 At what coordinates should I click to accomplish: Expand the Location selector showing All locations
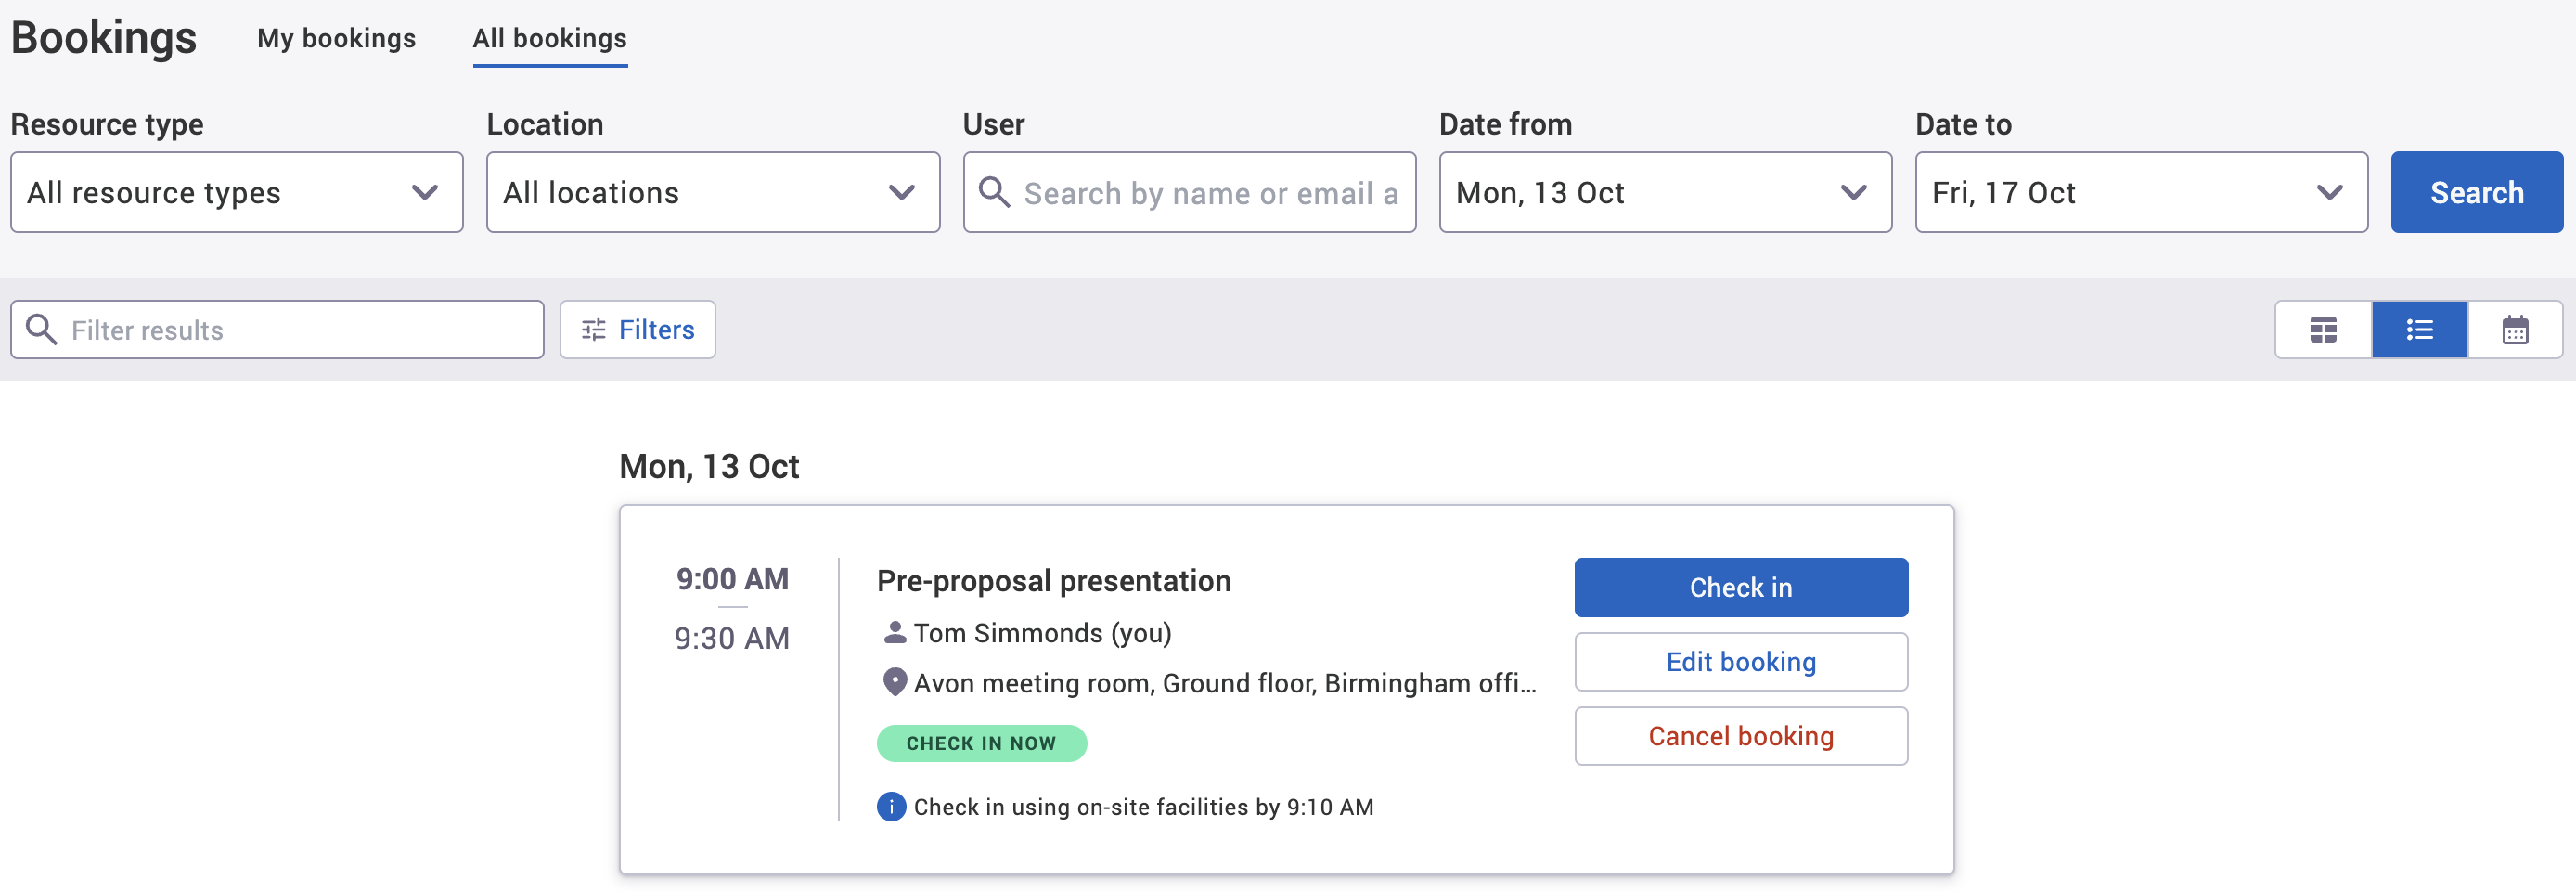712,192
